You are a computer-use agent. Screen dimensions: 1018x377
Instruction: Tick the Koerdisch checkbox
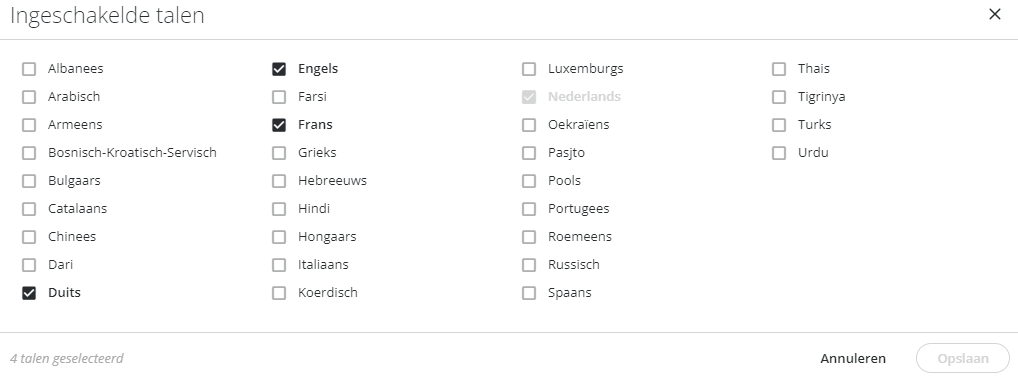(279, 293)
